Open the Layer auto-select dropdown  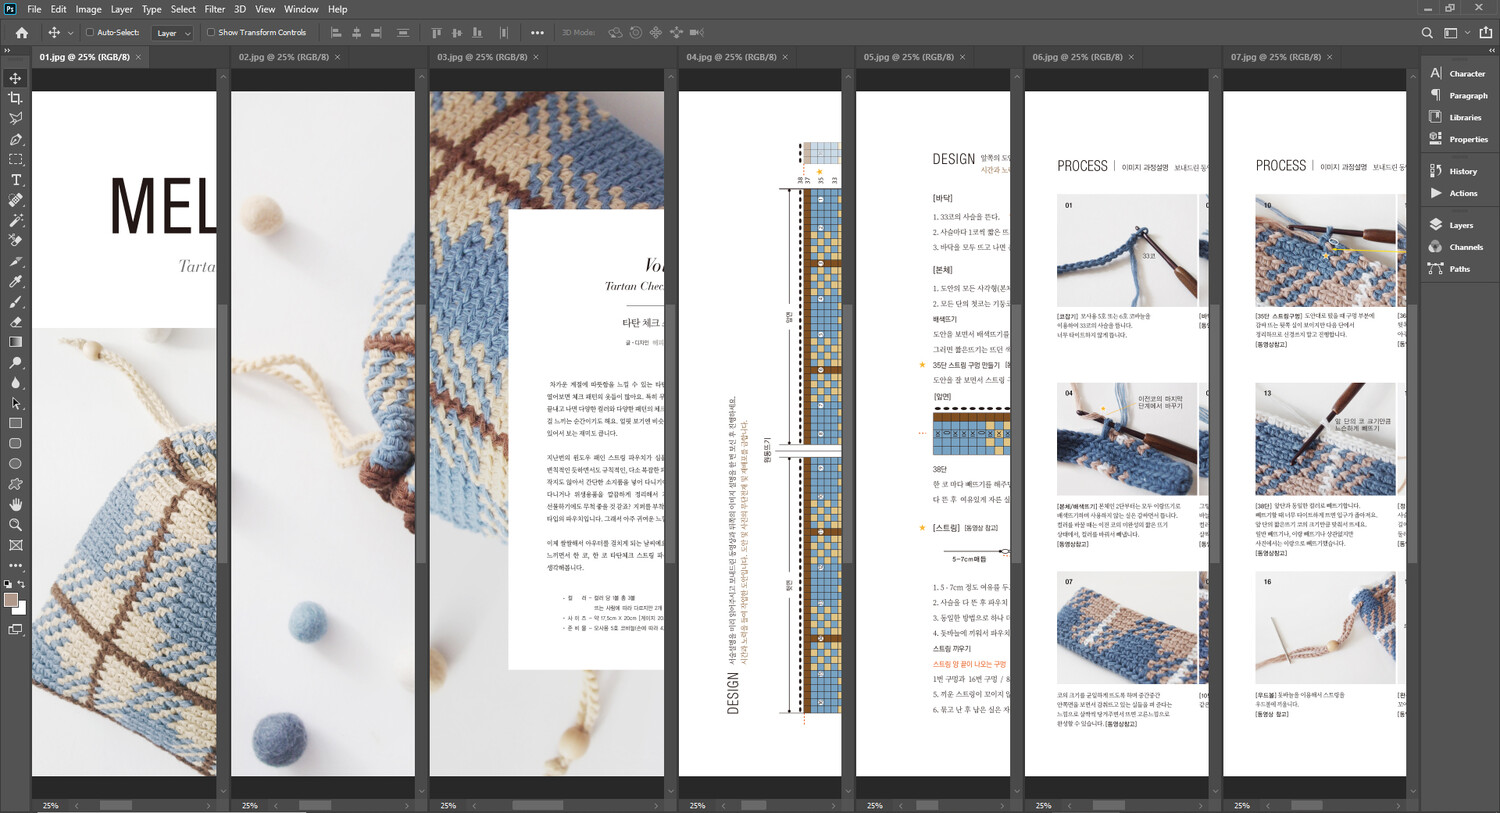[x=172, y=33]
